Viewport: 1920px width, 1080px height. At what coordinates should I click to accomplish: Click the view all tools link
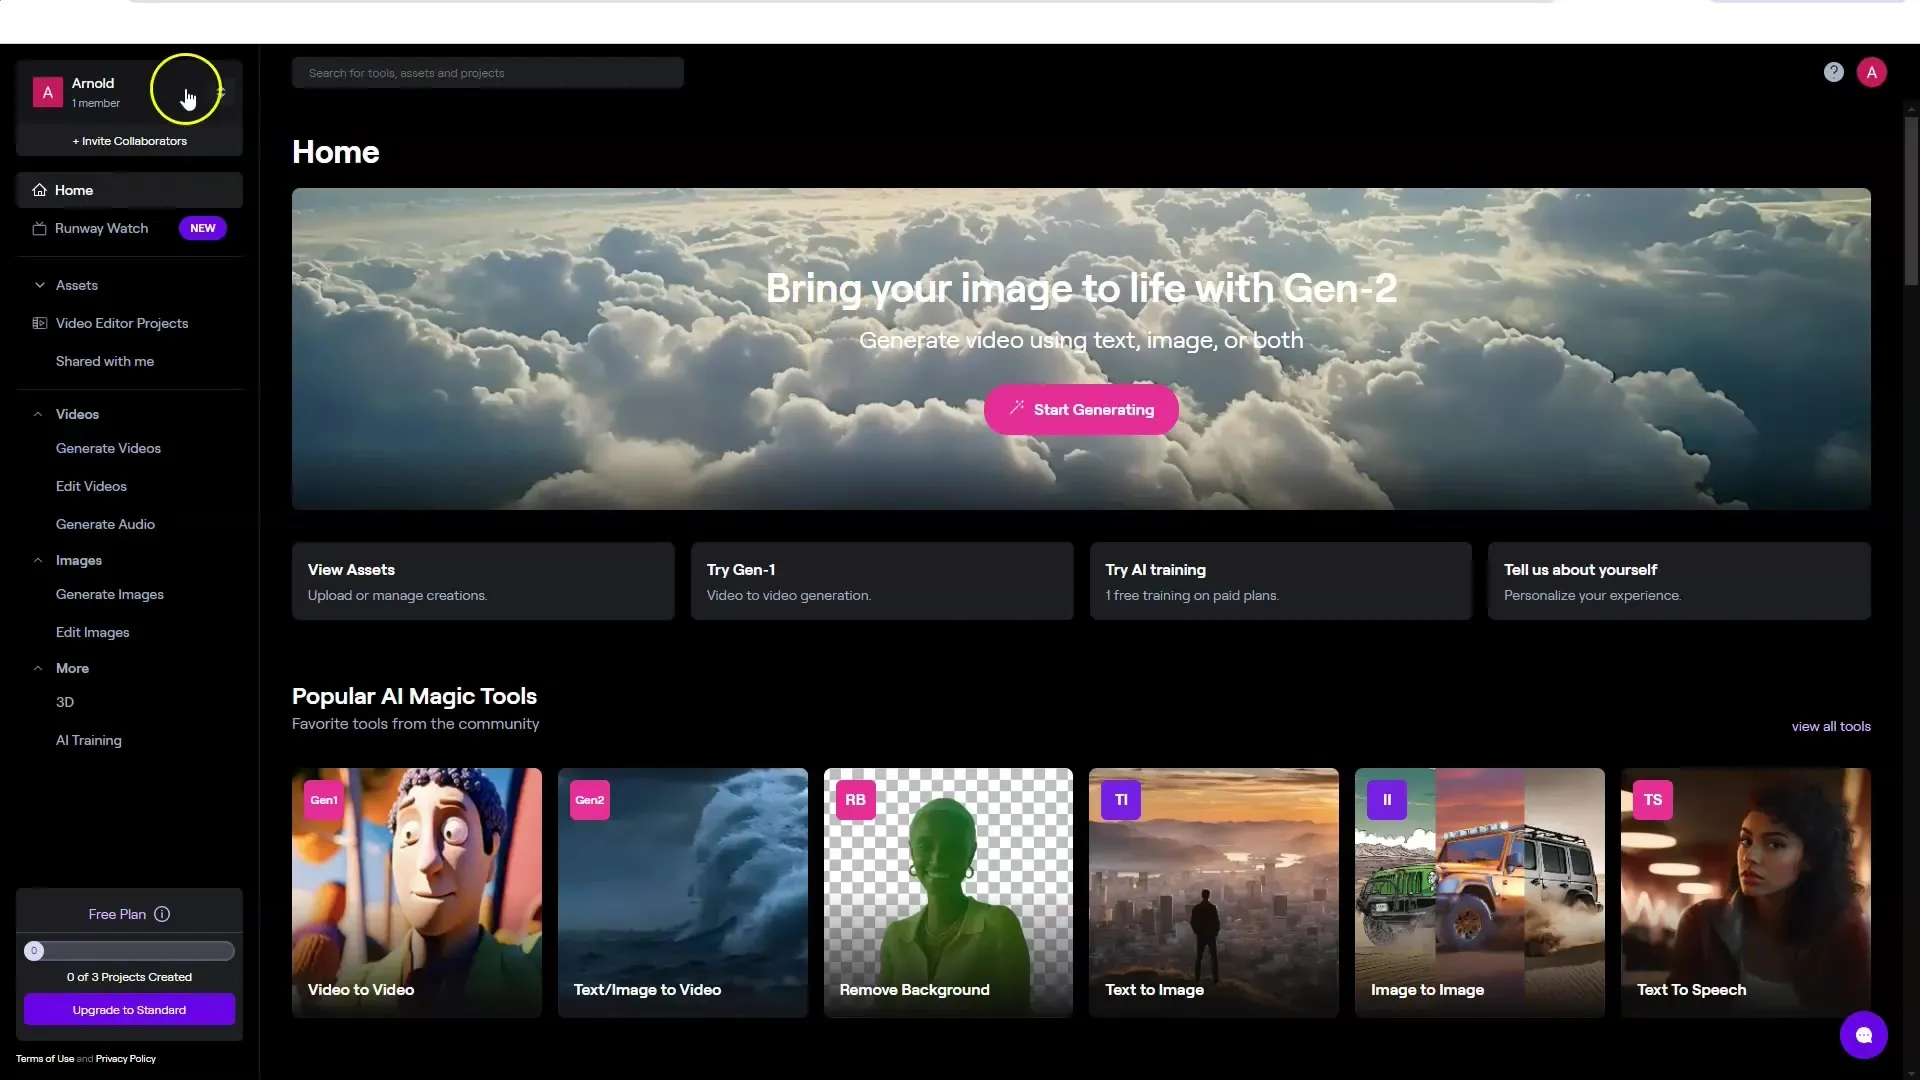pos(1830,726)
